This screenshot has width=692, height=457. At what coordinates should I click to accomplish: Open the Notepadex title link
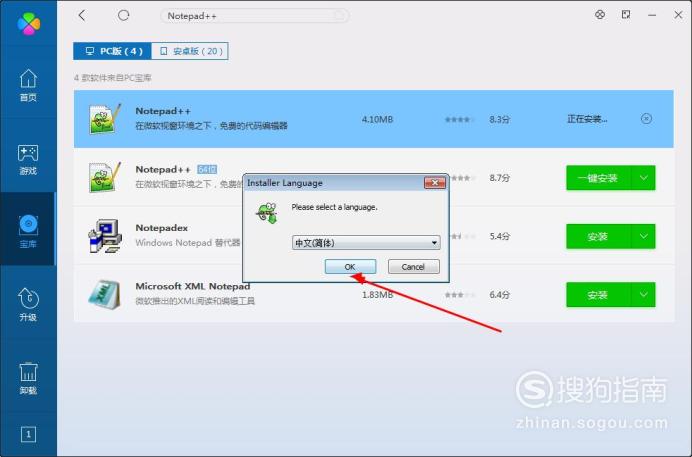point(162,228)
